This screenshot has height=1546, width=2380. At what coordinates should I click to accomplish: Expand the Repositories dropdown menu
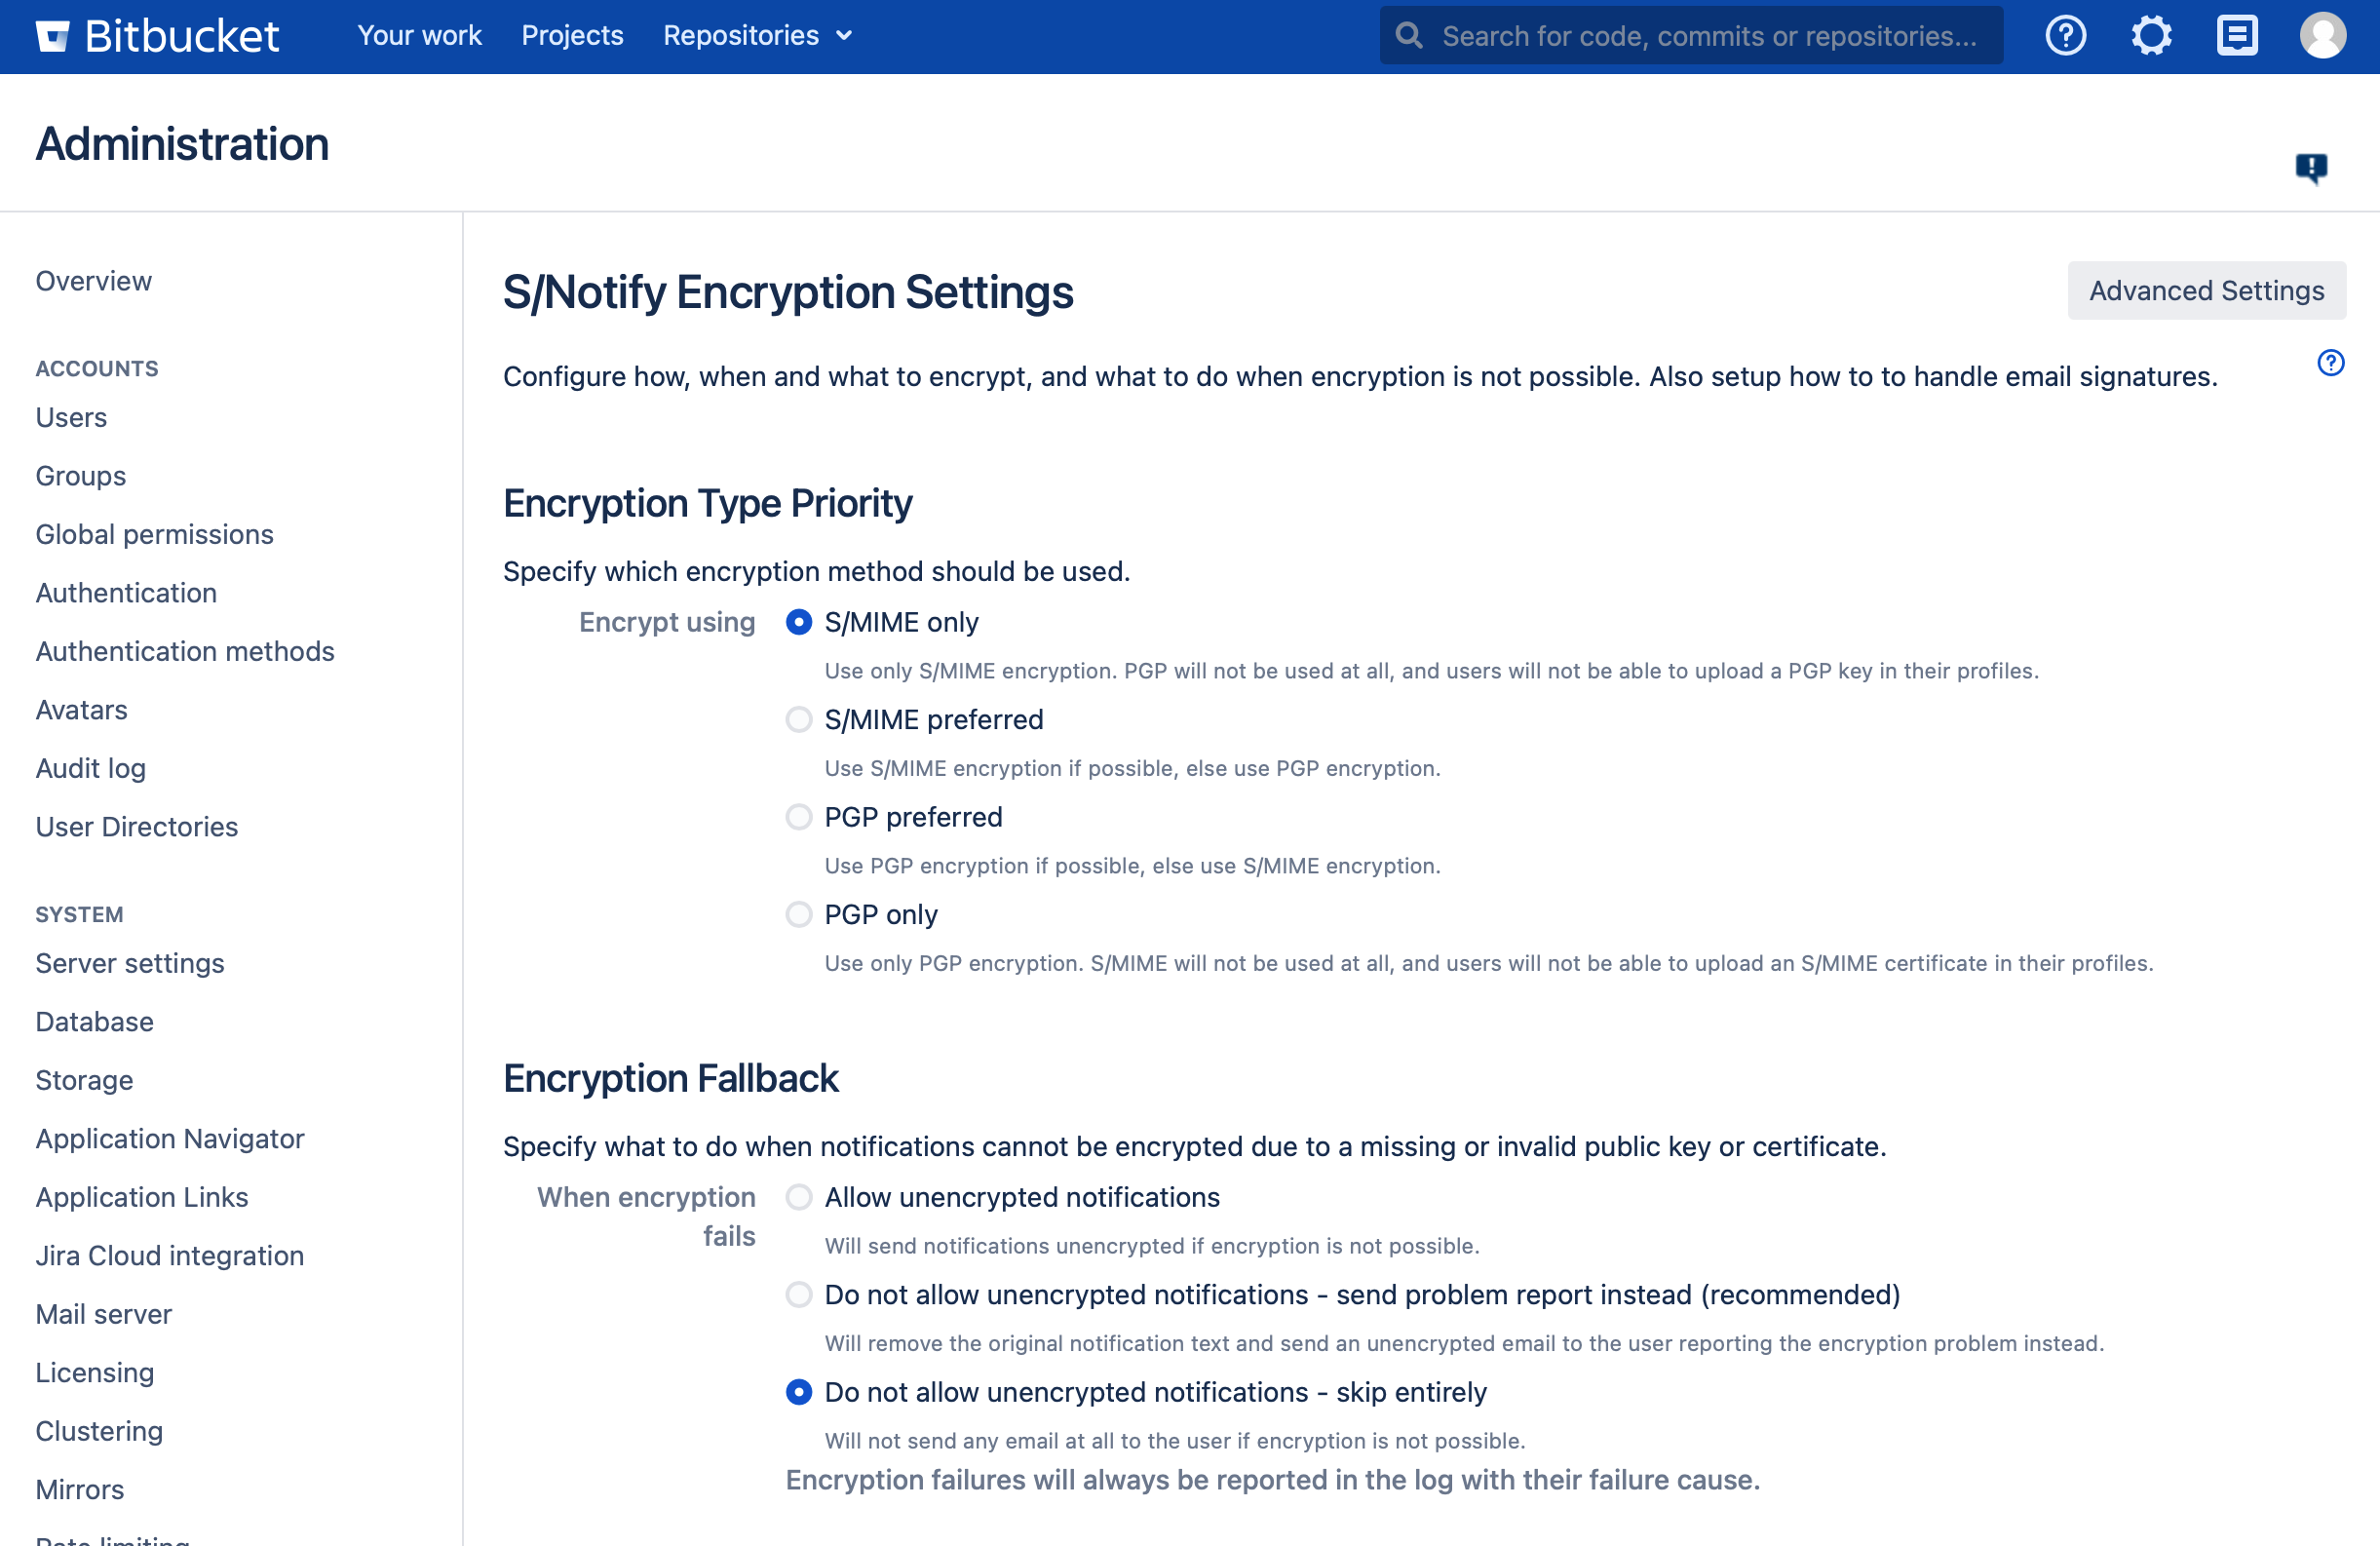point(757,36)
